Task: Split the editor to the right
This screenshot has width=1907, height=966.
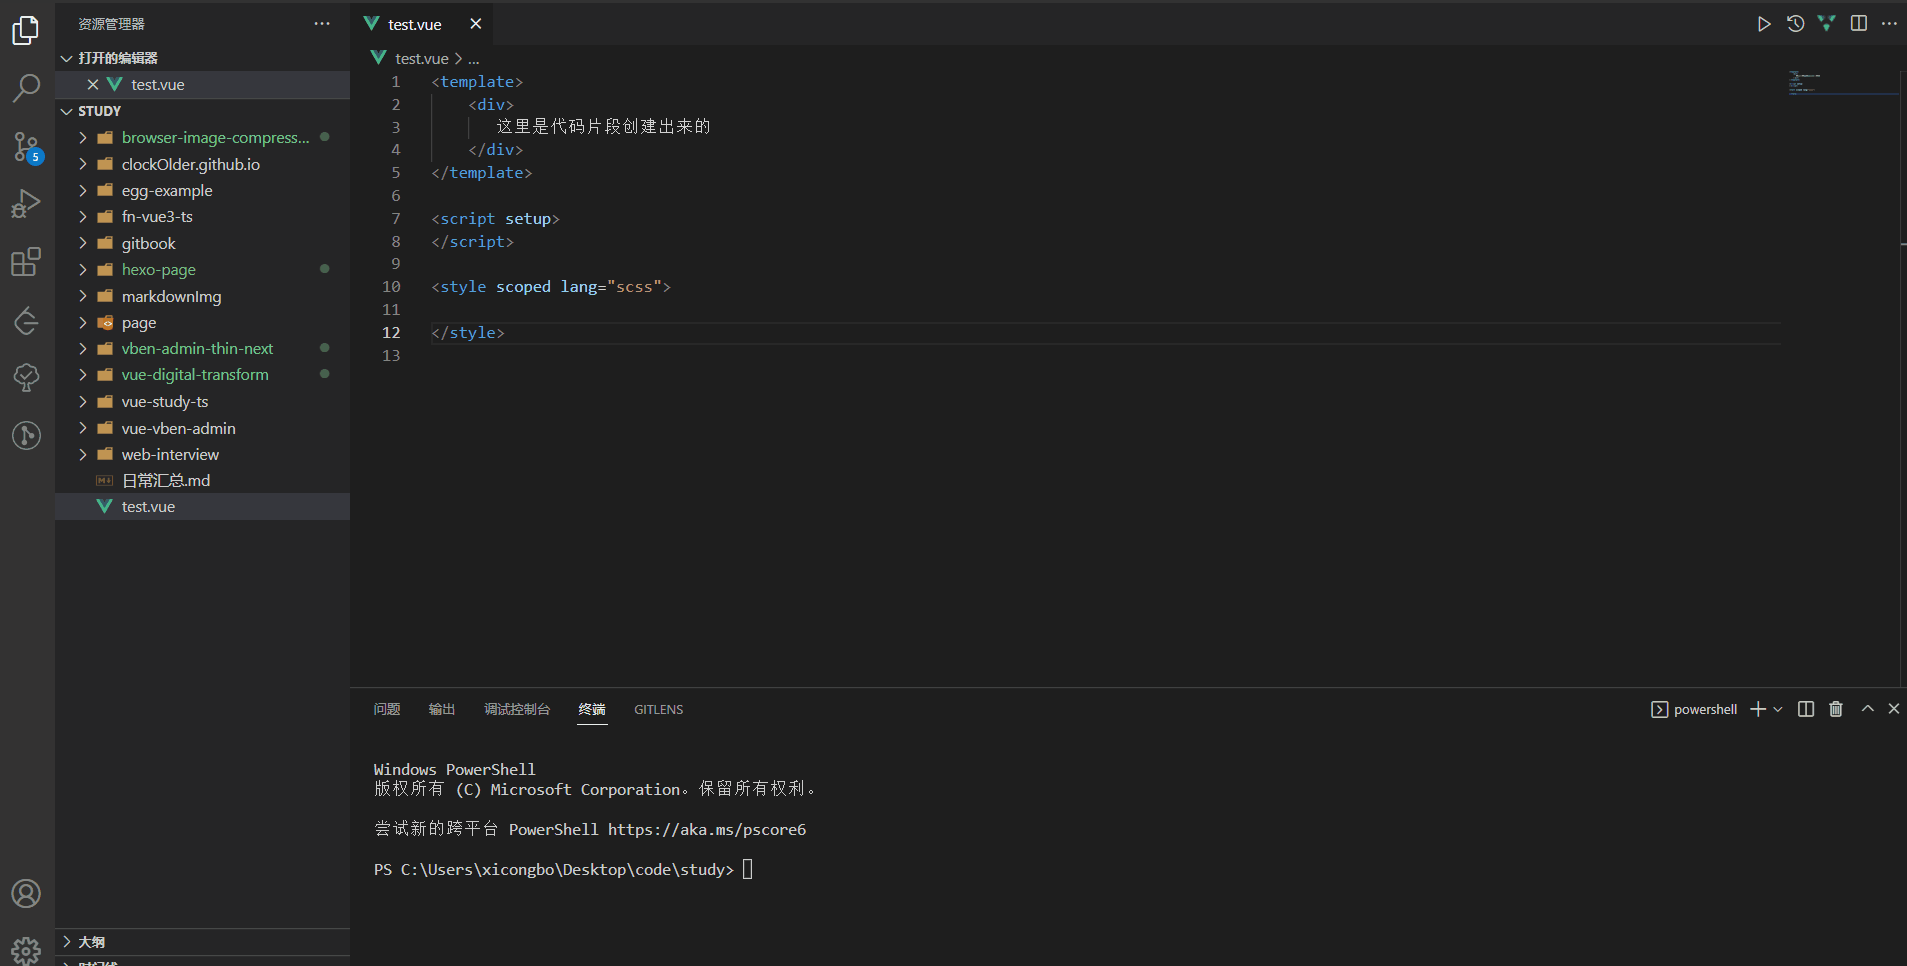Action: (1859, 24)
